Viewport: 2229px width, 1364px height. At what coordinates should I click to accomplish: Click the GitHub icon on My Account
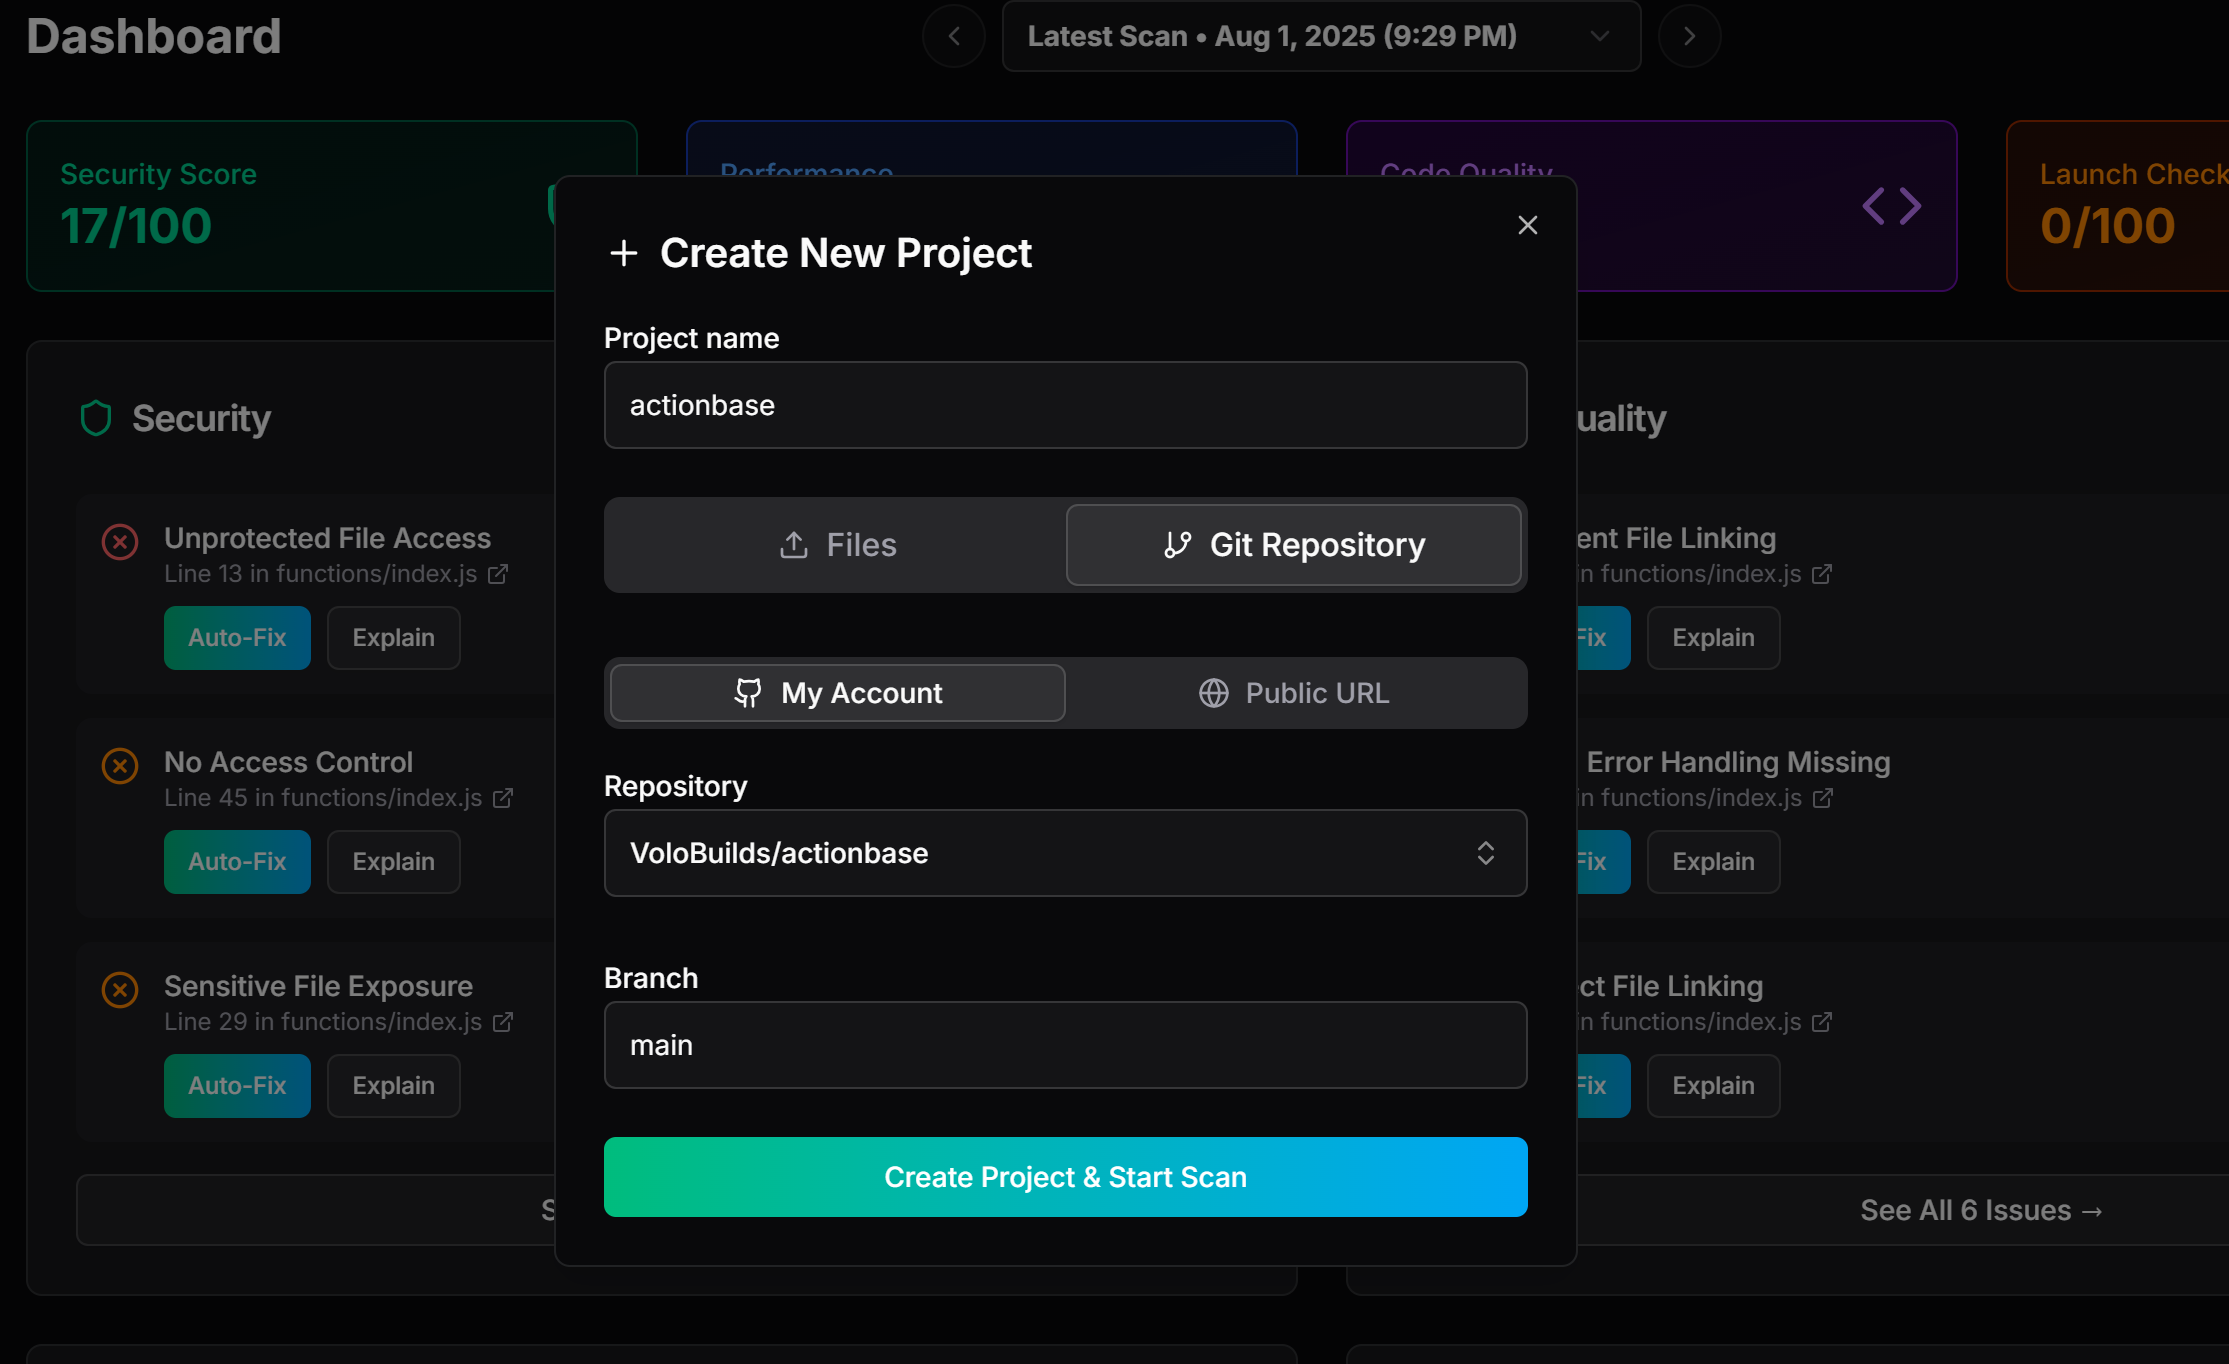748,693
